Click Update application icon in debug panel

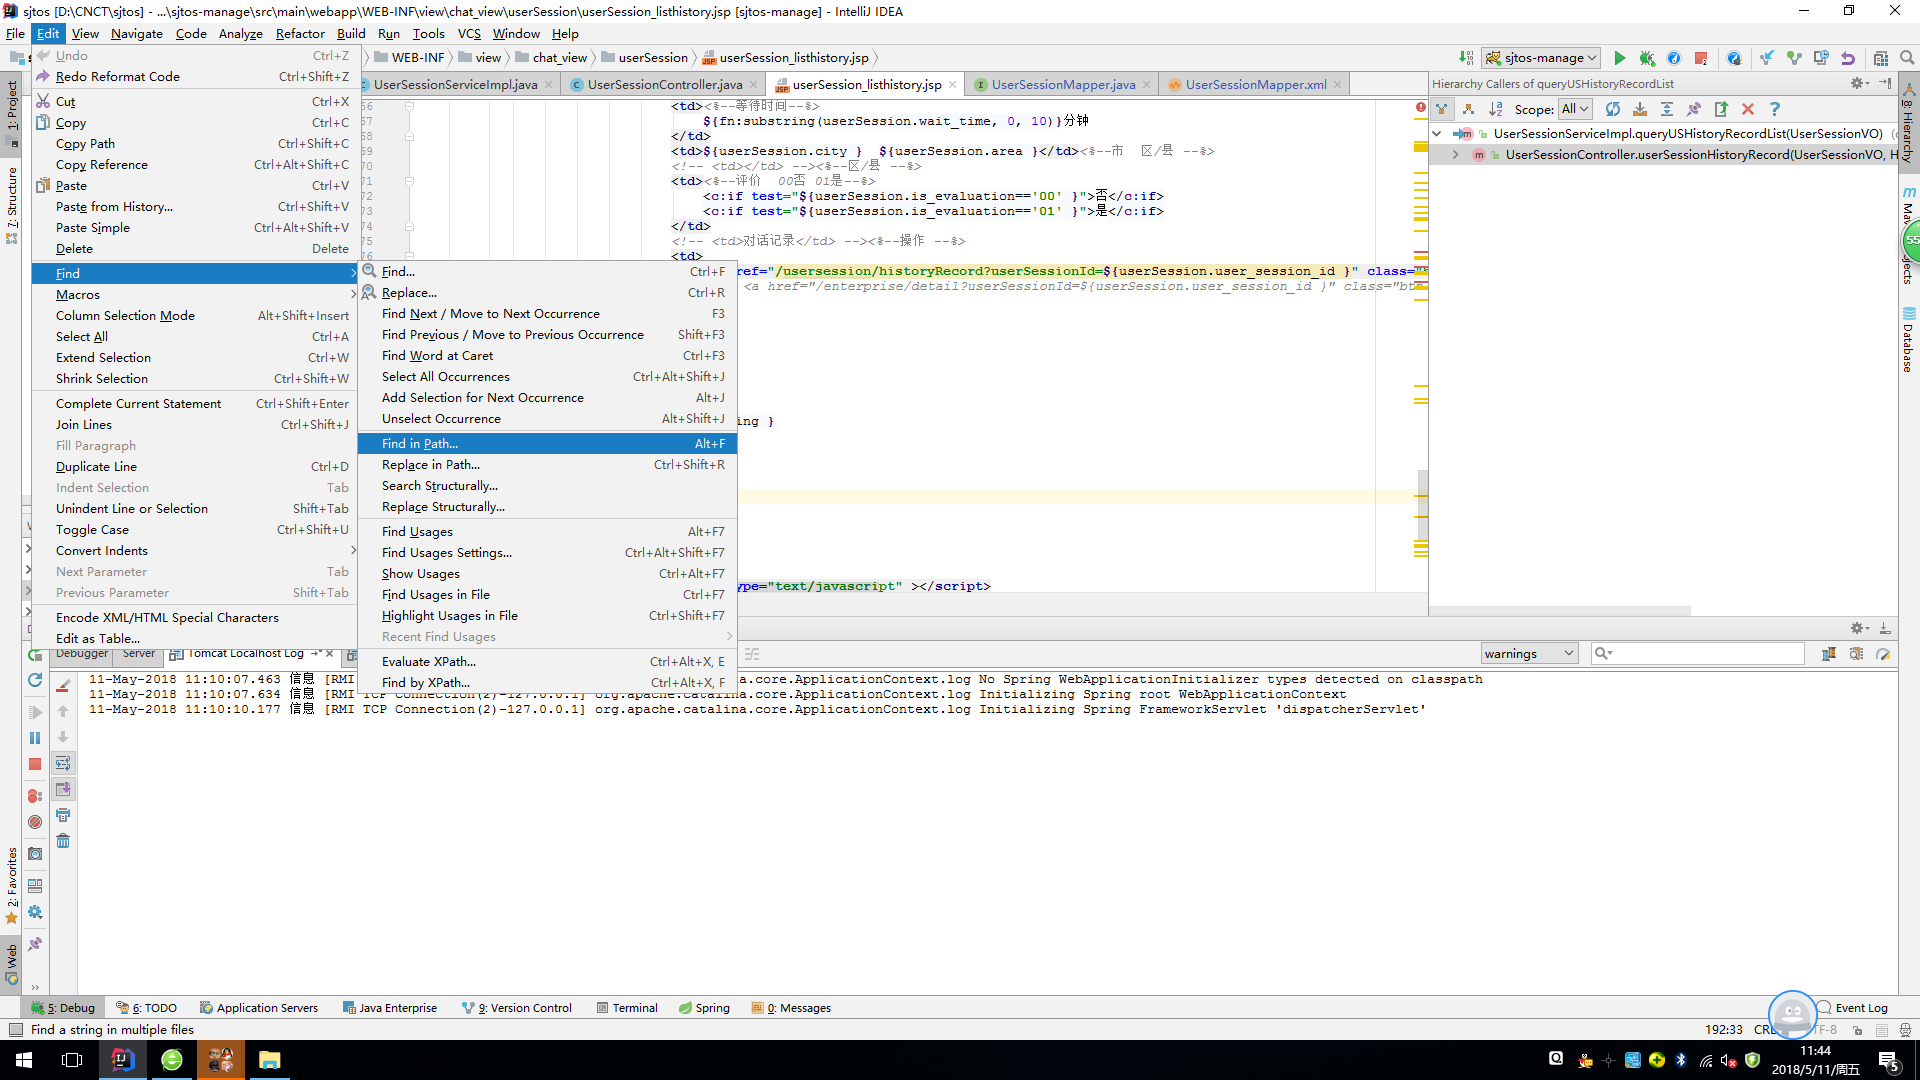35,680
